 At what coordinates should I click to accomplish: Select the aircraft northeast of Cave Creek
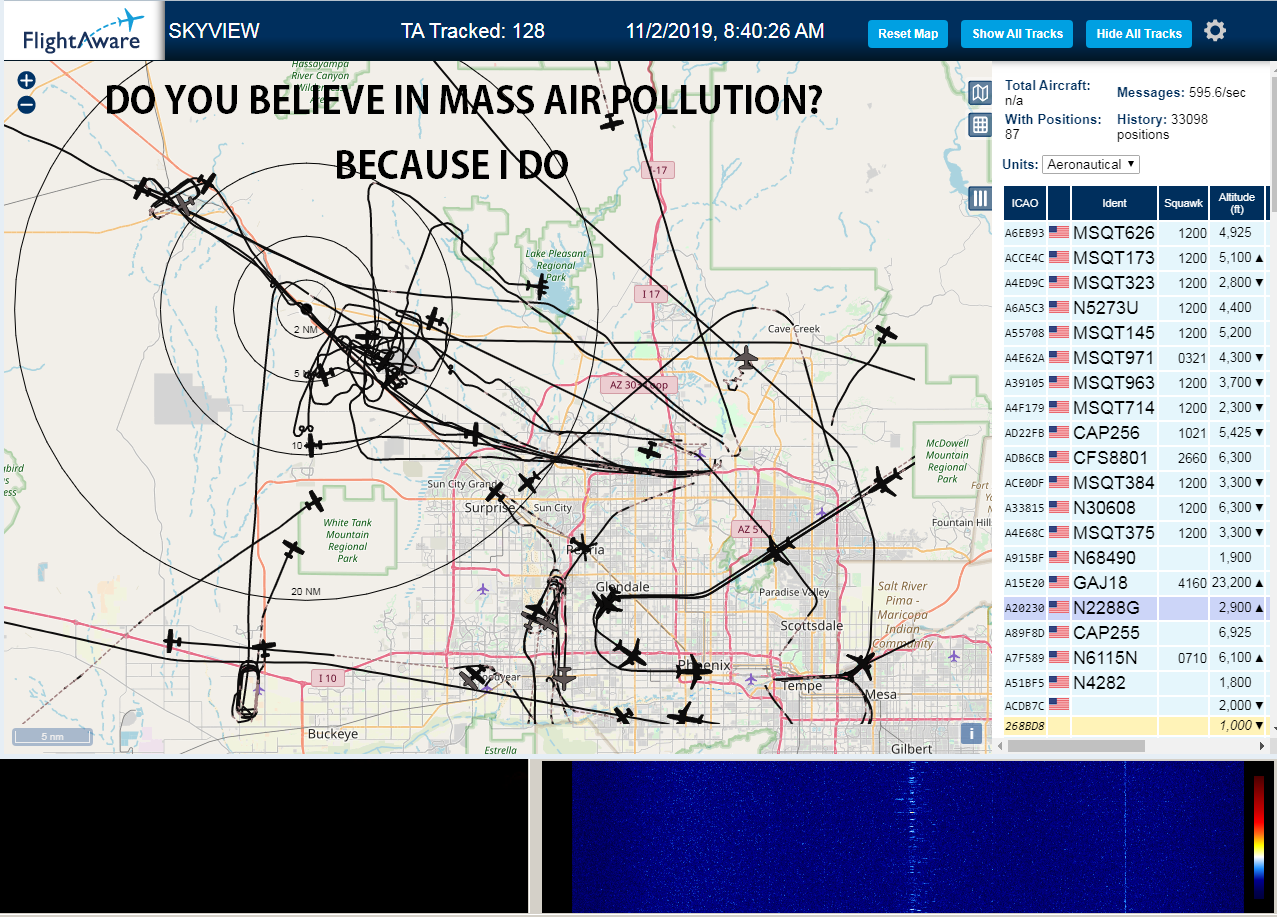(x=885, y=334)
